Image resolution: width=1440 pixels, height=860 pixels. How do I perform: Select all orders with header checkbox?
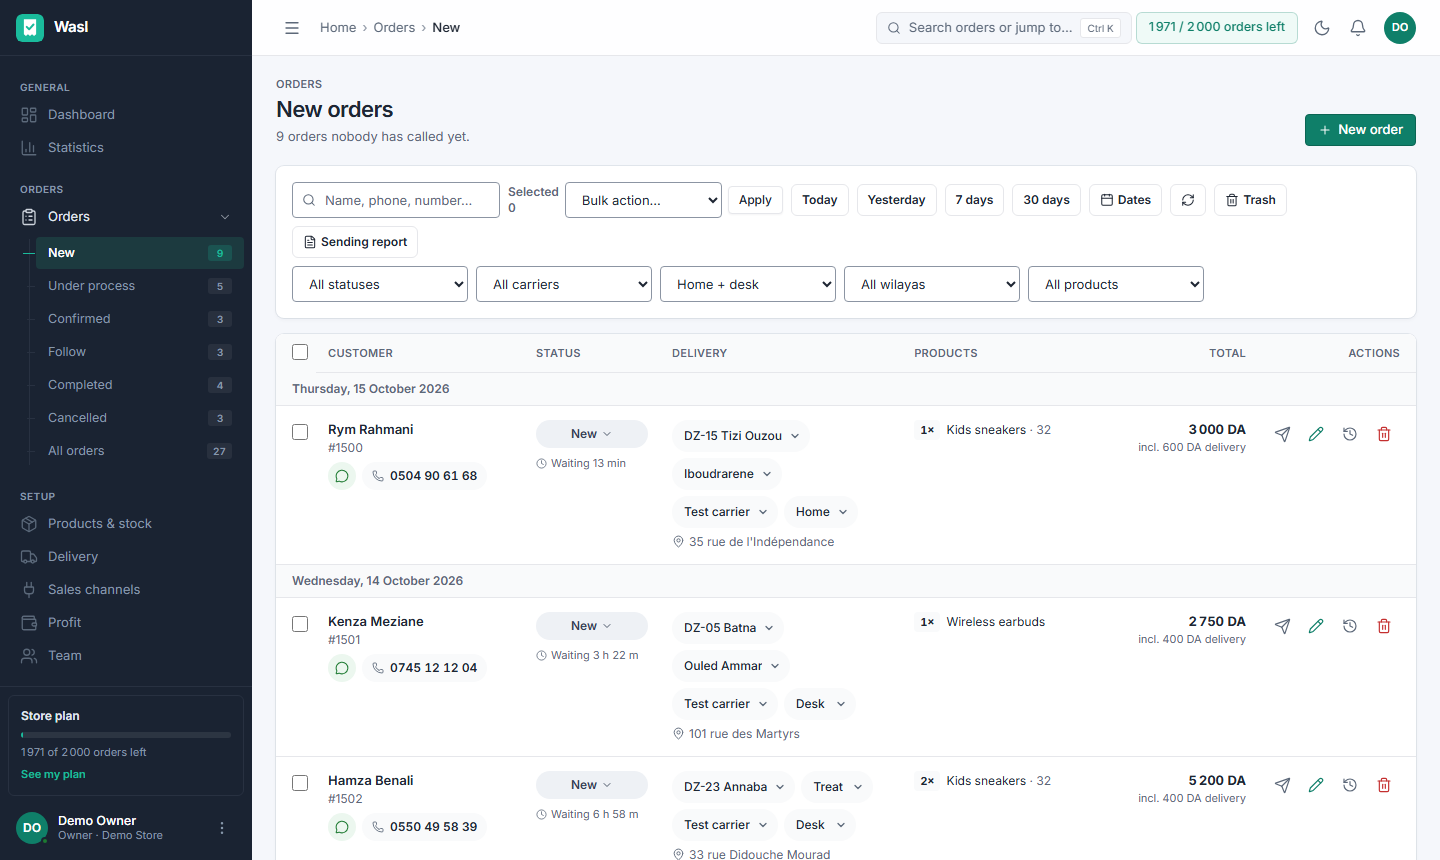click(300, 352)
